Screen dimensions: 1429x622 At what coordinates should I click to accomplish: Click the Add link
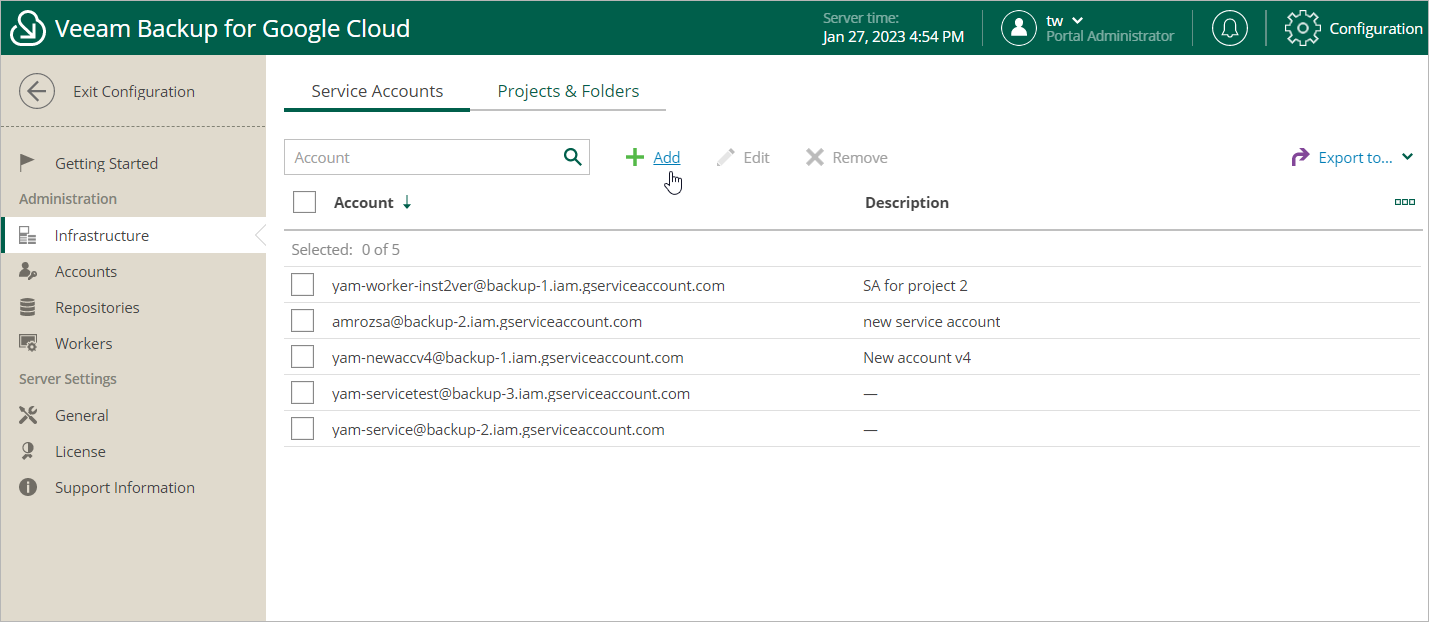click(x=666, y=157)
